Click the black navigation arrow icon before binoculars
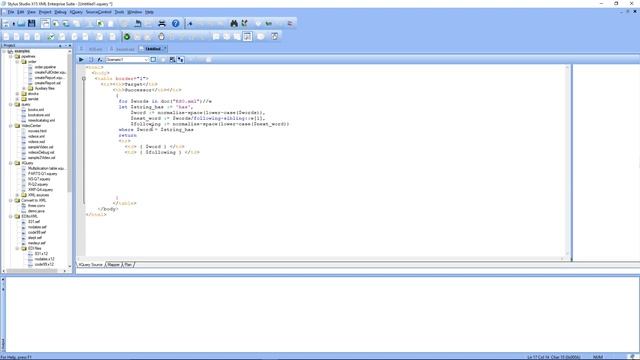Viewport: 640px width, 360px height. (190, 24)
